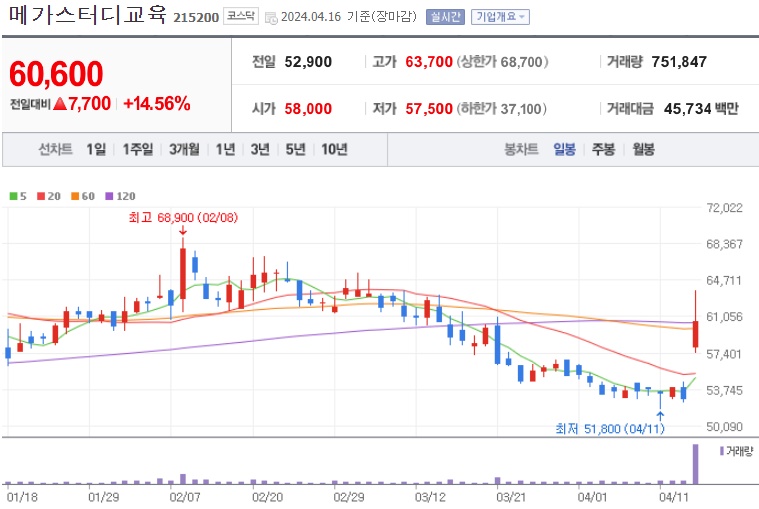Screen dimensions: 759x509
Task: Click the orange 60-day moving average swatch
Action: [x=75, y=196]
